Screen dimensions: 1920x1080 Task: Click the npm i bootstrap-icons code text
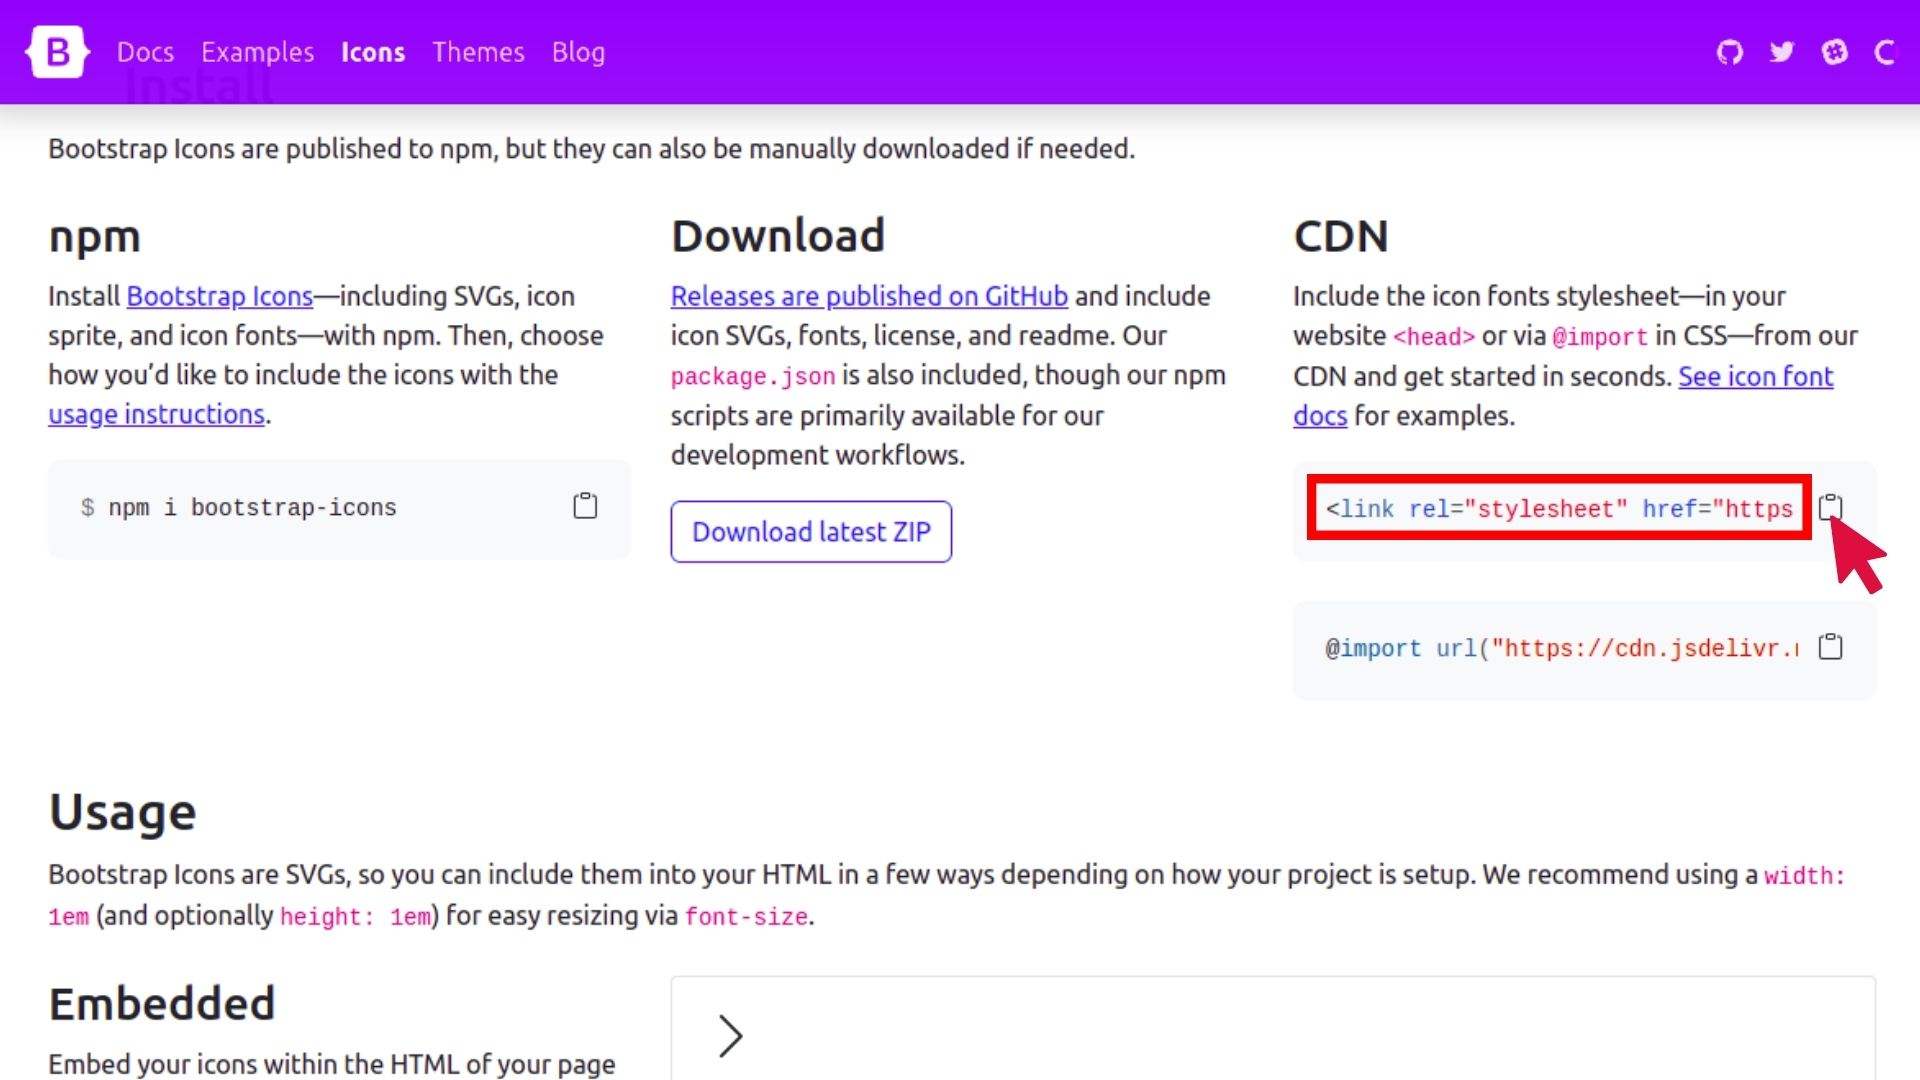click(x=252, y=508)
